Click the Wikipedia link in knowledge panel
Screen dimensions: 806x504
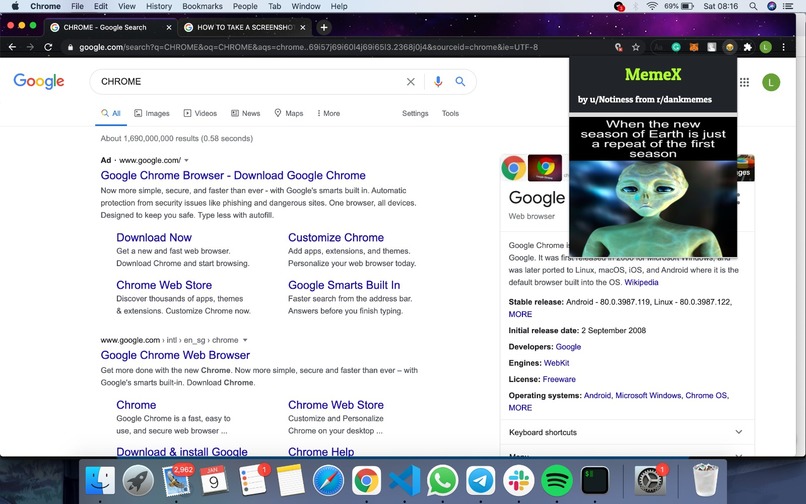click(x=641, y=282)
